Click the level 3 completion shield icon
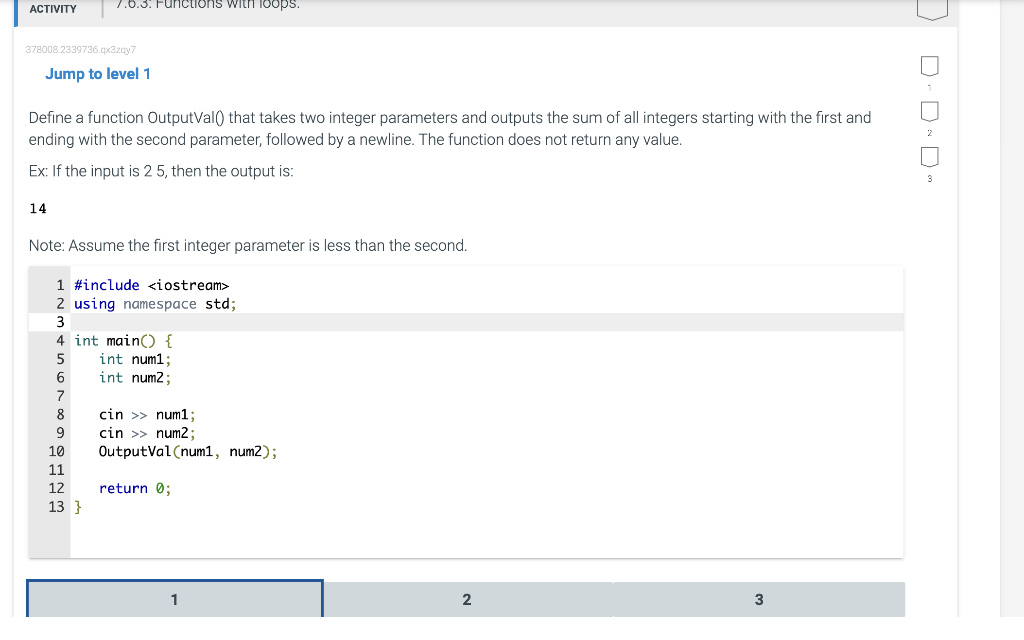The image size is (1024, 640). [x=929, y=157]
